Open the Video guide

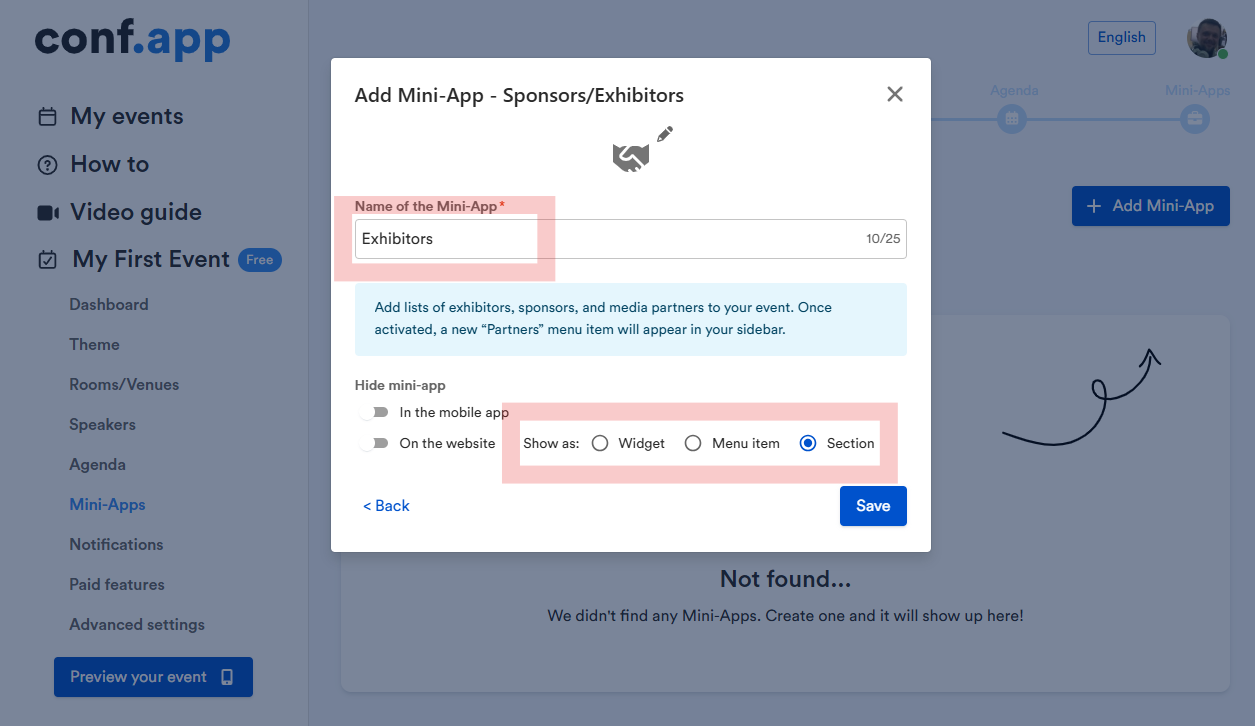tap(135, 212)
